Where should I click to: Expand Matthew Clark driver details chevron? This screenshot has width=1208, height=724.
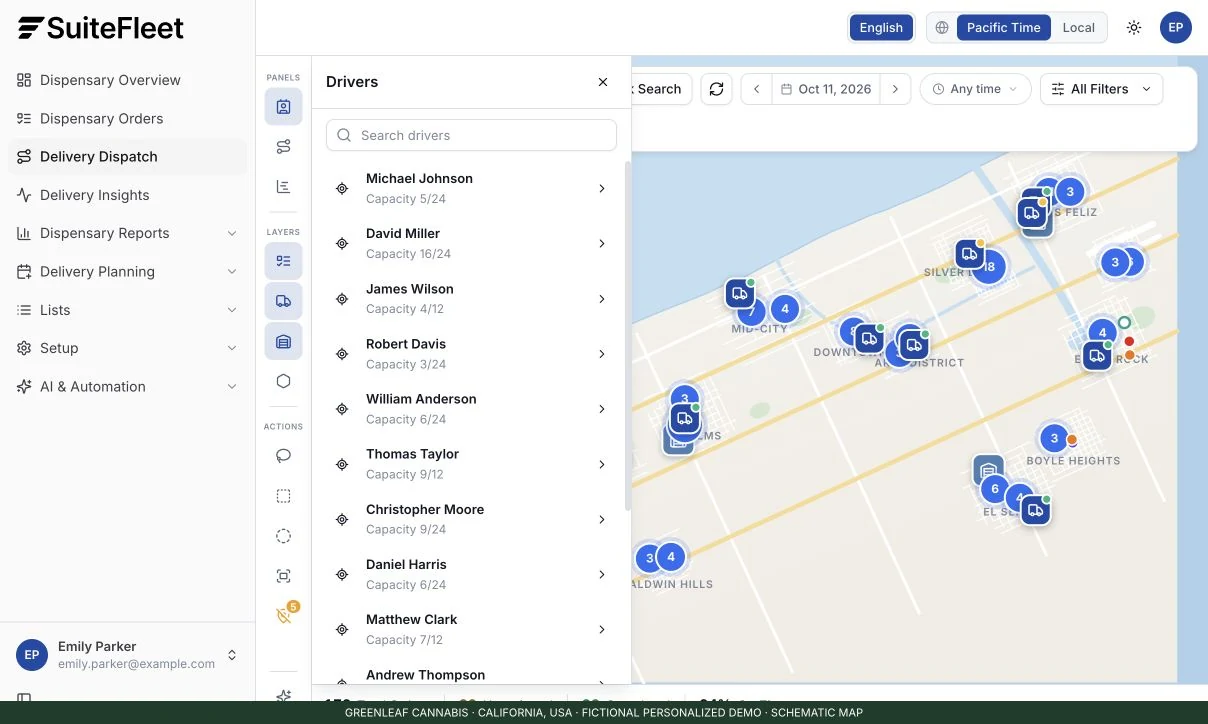coord(602,629)
